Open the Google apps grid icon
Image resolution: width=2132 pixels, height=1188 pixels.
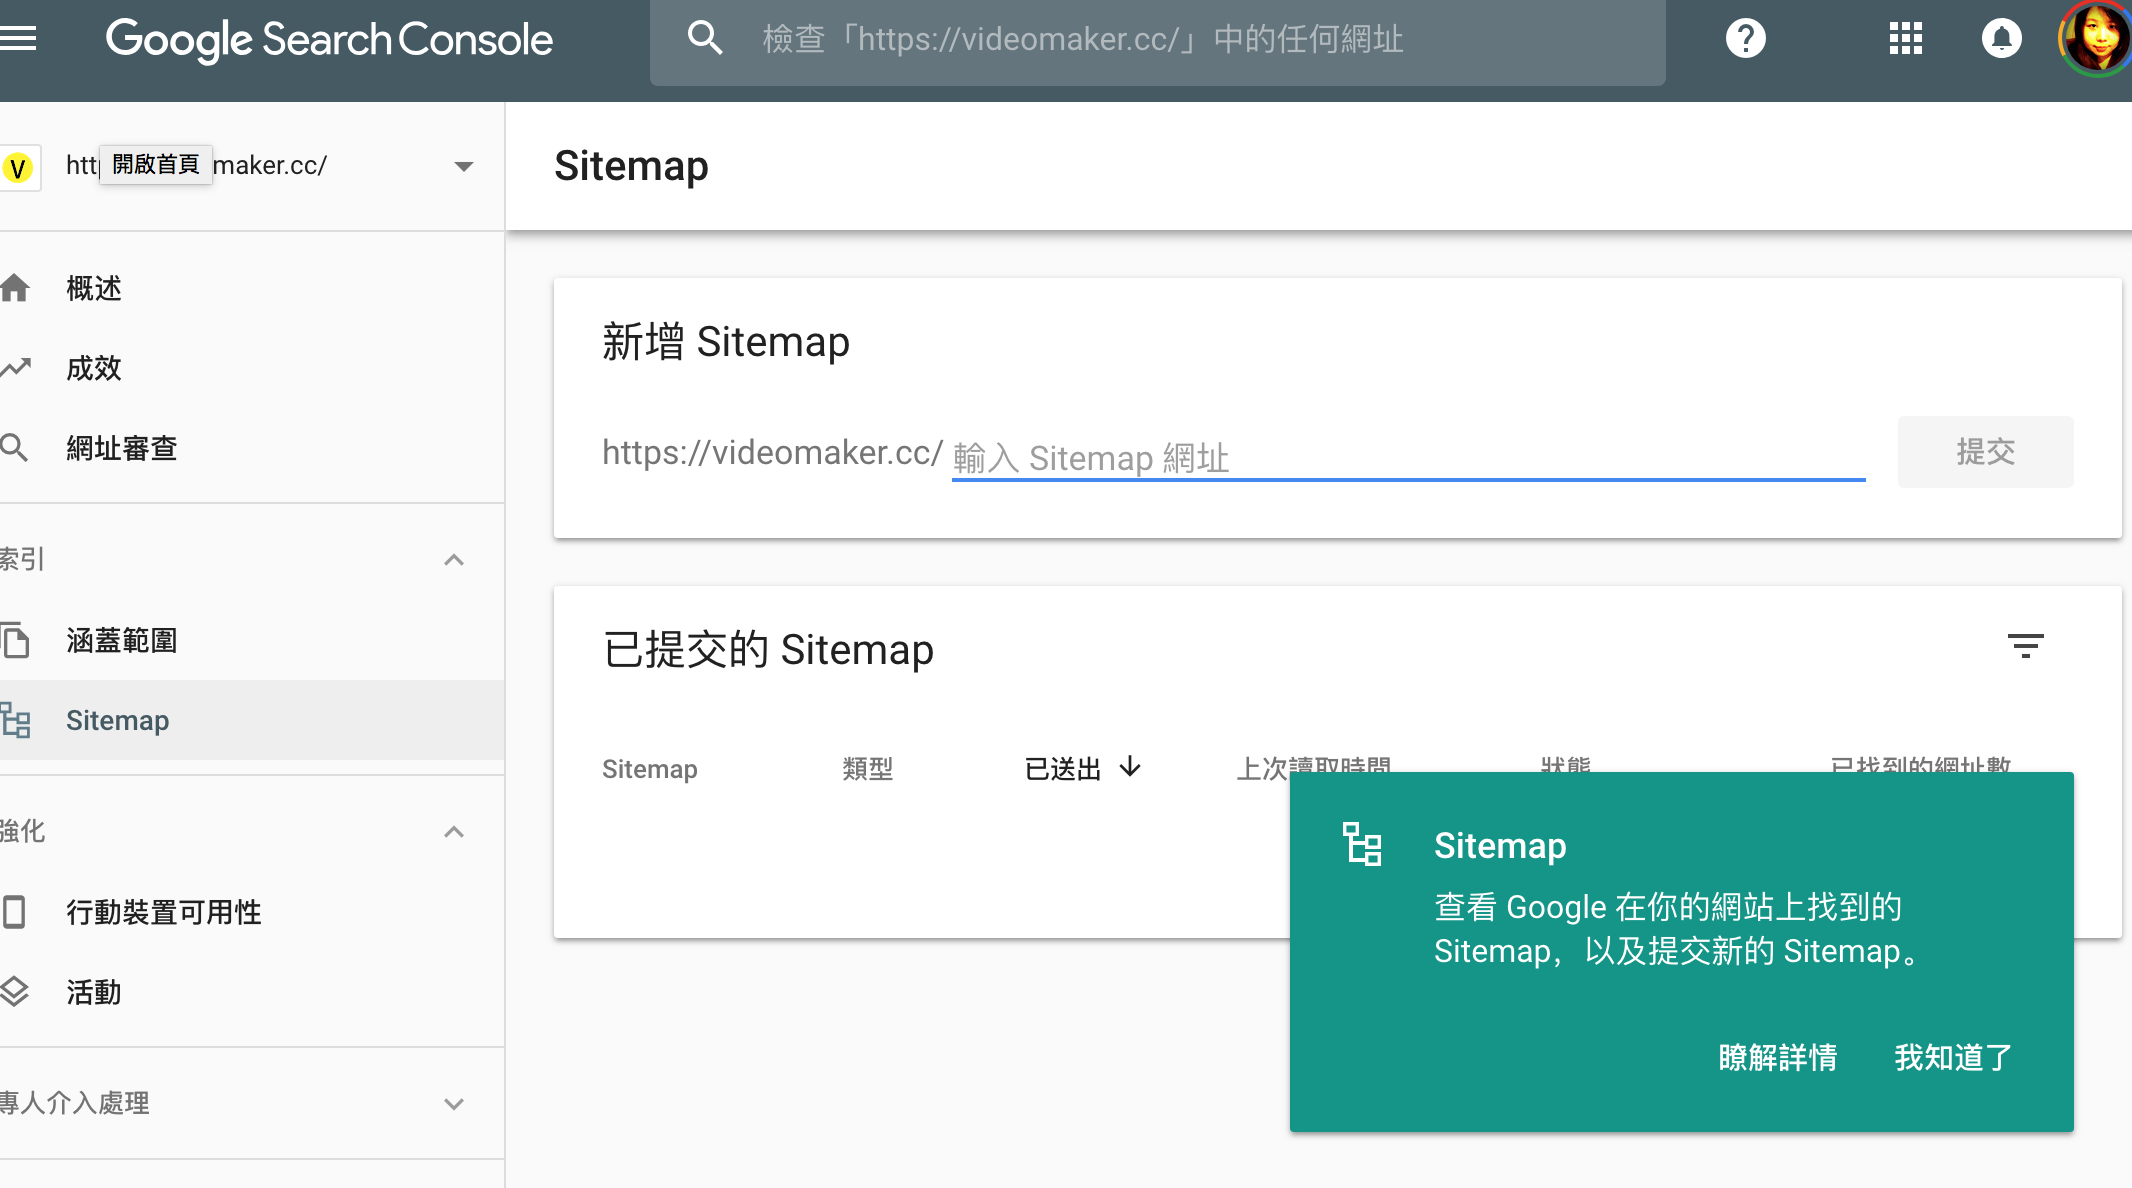pyautogui.click(x=1906, y=39)
